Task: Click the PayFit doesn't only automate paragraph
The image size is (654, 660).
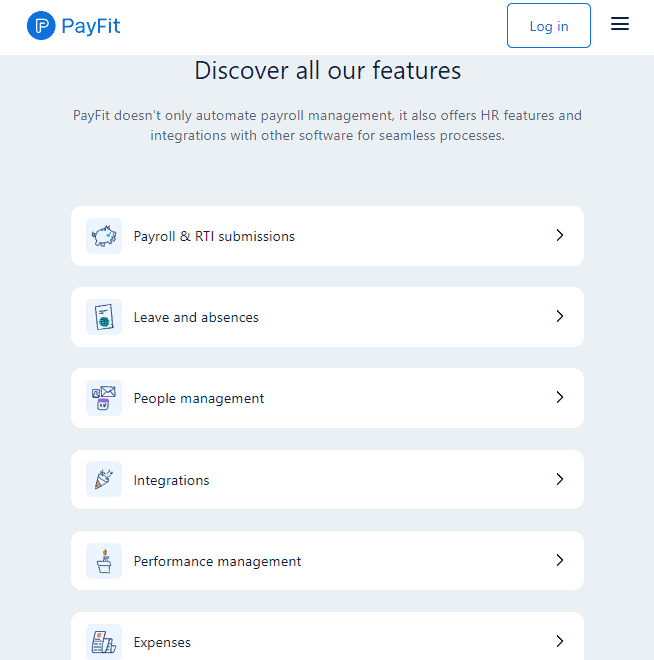Action: pos(327,125)
